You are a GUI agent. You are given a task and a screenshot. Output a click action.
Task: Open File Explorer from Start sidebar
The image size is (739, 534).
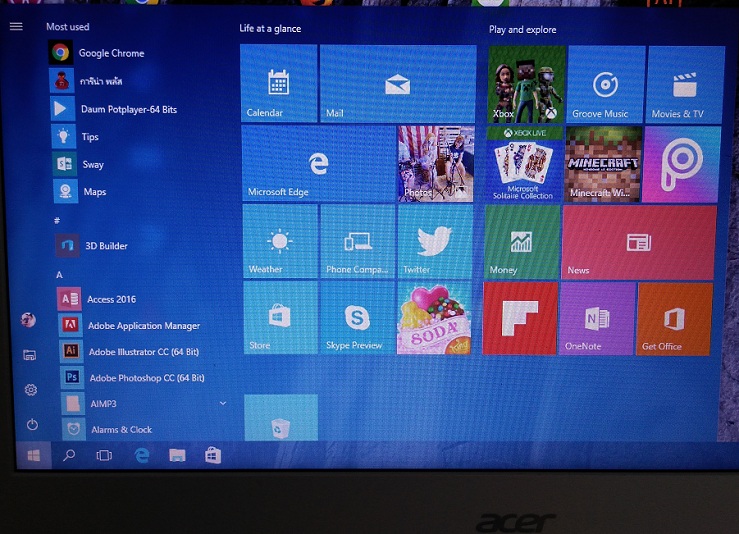30,355
